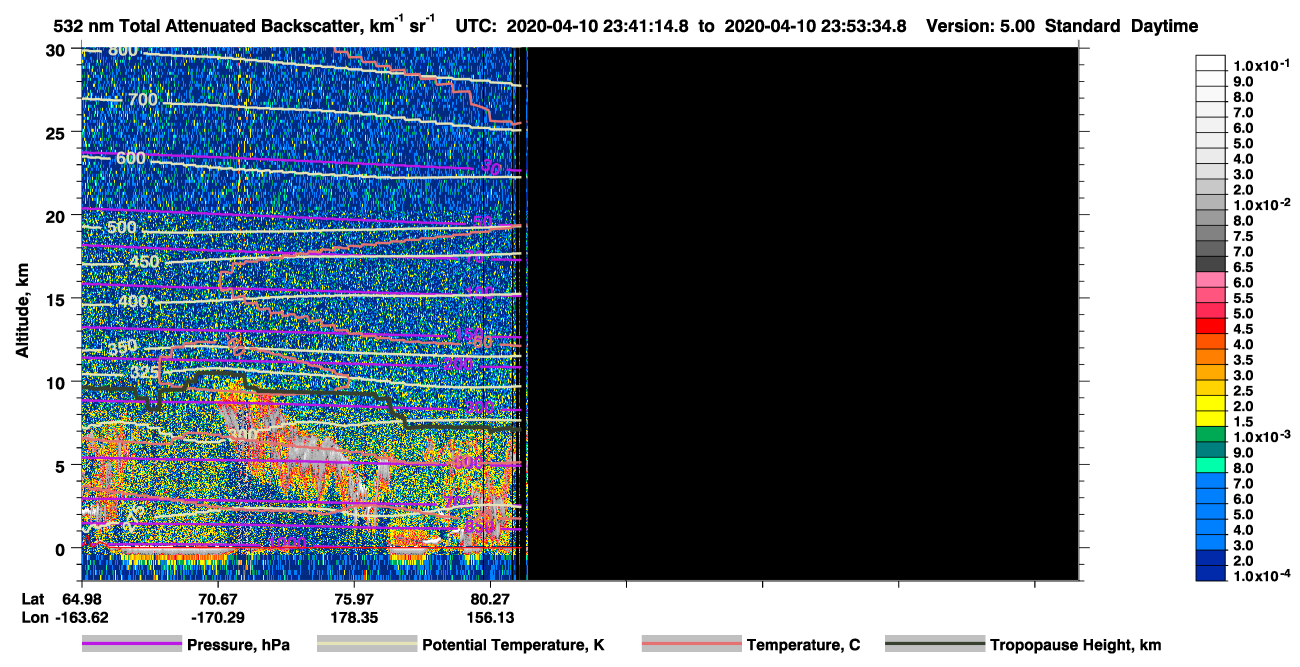Image resolution: width=1300 pixels, height=667 pixels.
Task: Click the '325' potential temperature contour label
Action: [x=145, y=372]
